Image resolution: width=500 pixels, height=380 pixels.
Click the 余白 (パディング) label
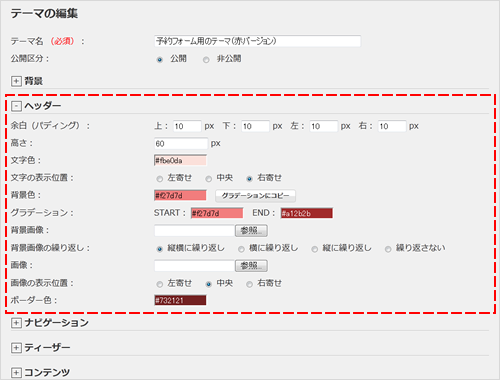(x=50, y=126)
